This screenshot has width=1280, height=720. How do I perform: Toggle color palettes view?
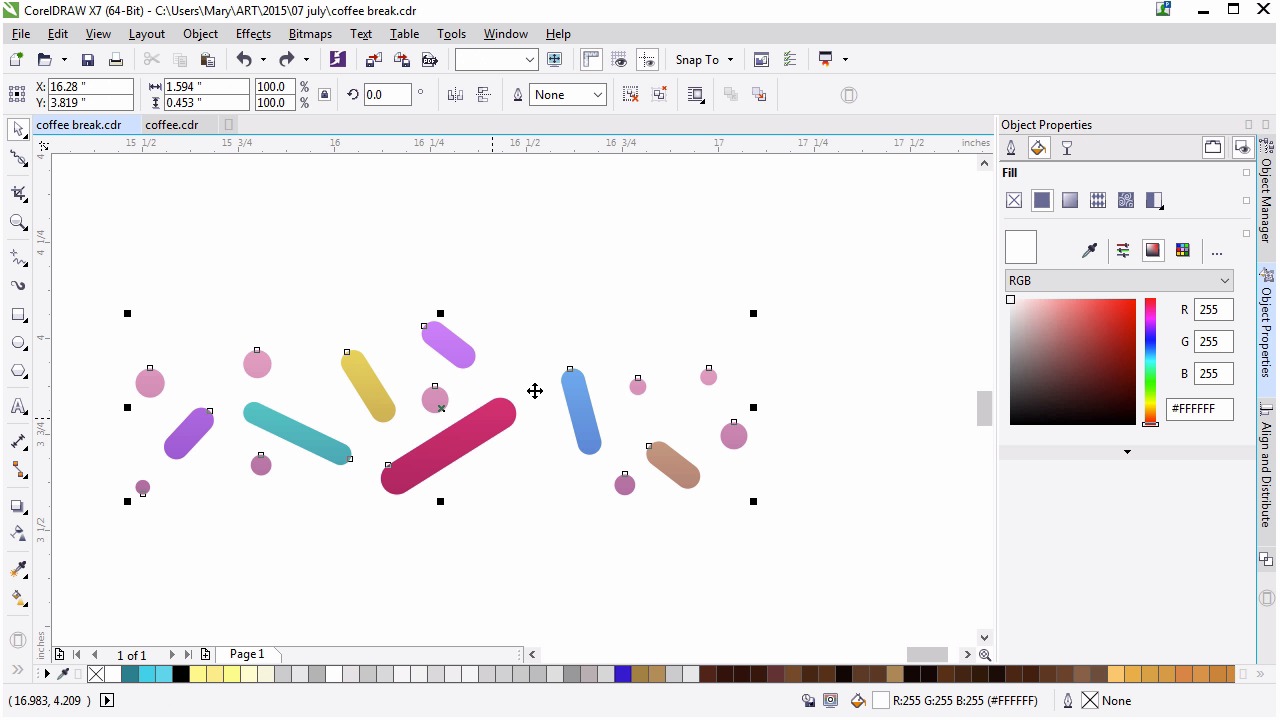point(1183,250)
